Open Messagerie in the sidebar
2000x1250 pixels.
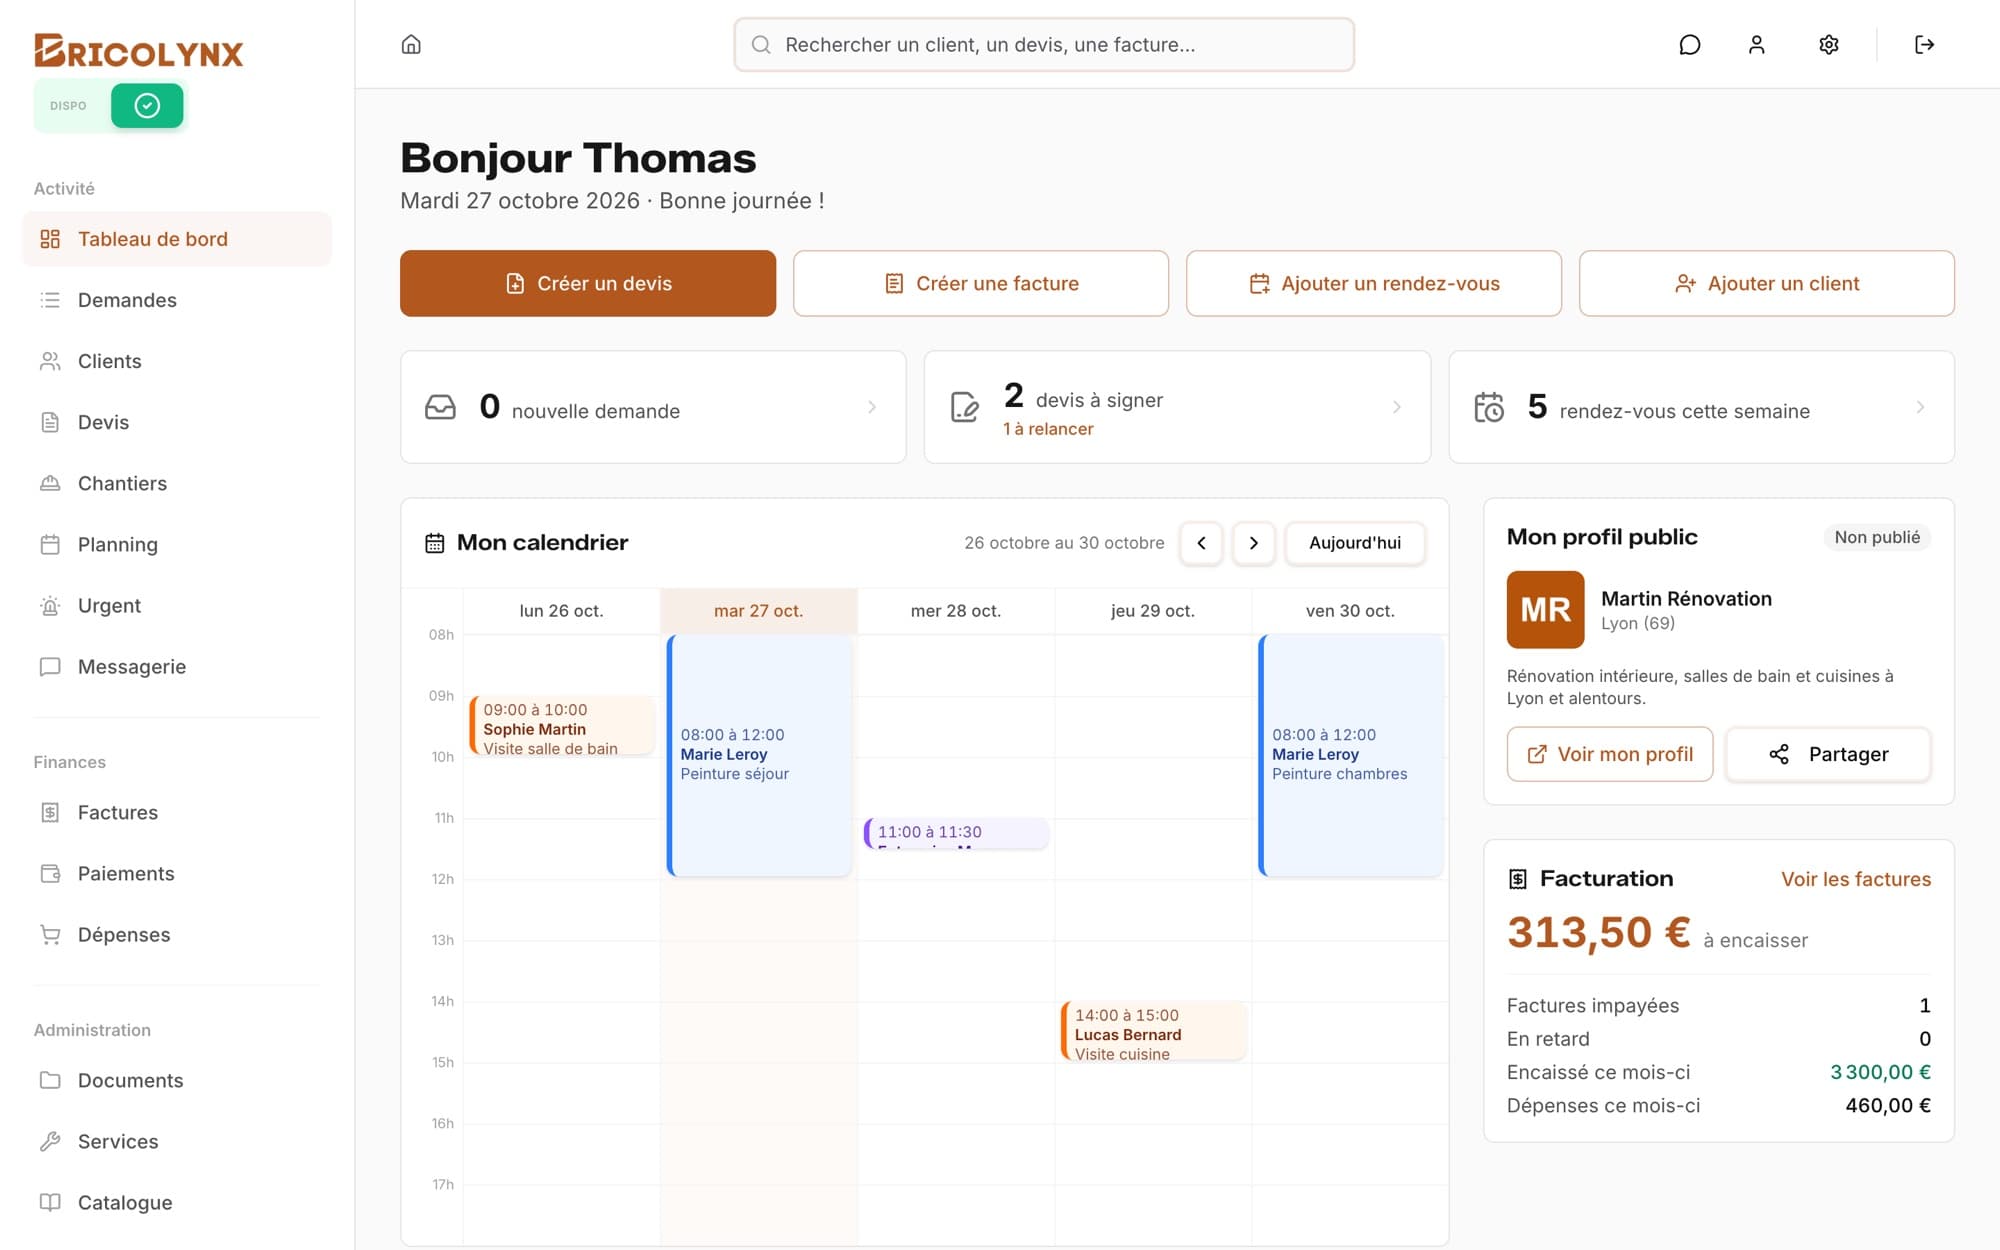[177, 666]
